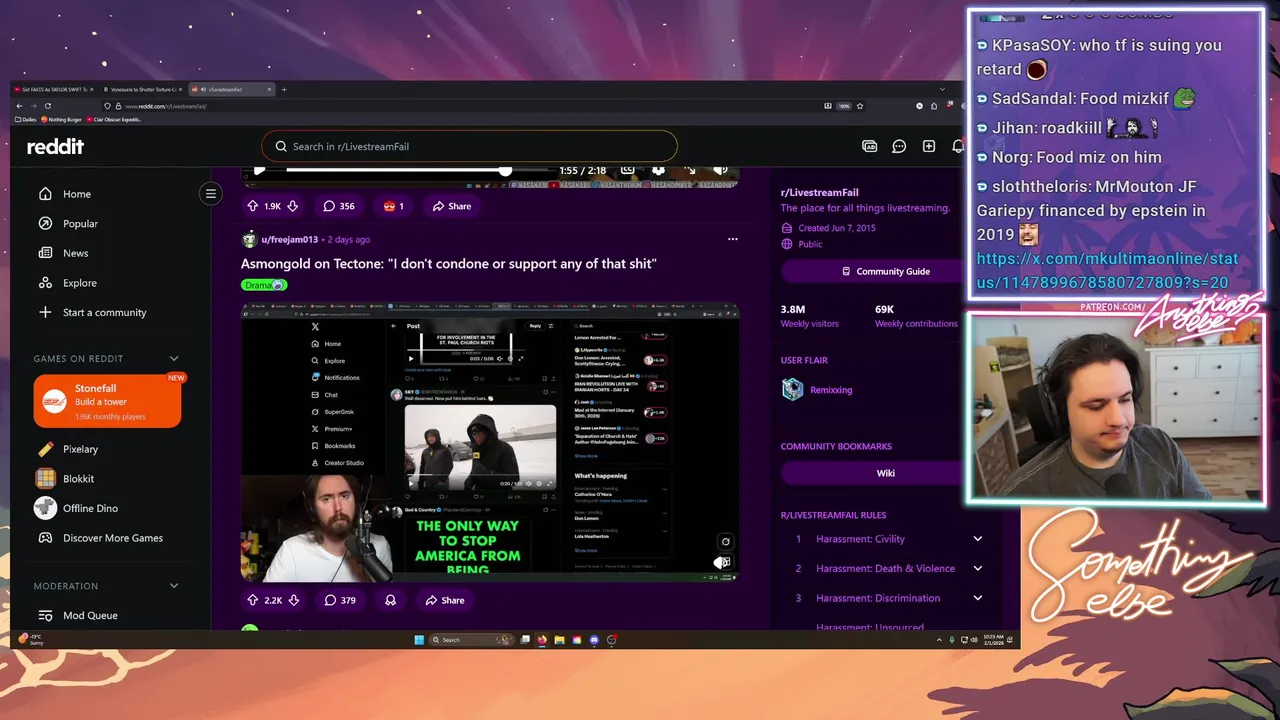1280x720 pixels.
Task: Open Reddit home via the reddit logo
Action: (55, 147)
